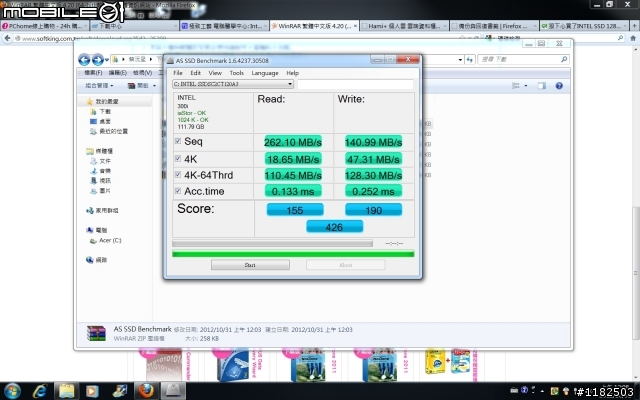Image resolution: width=640 pixels, height=400 pixels.
Task: Expand the Explorer address bar history dropdown
Action: point(460,60)
